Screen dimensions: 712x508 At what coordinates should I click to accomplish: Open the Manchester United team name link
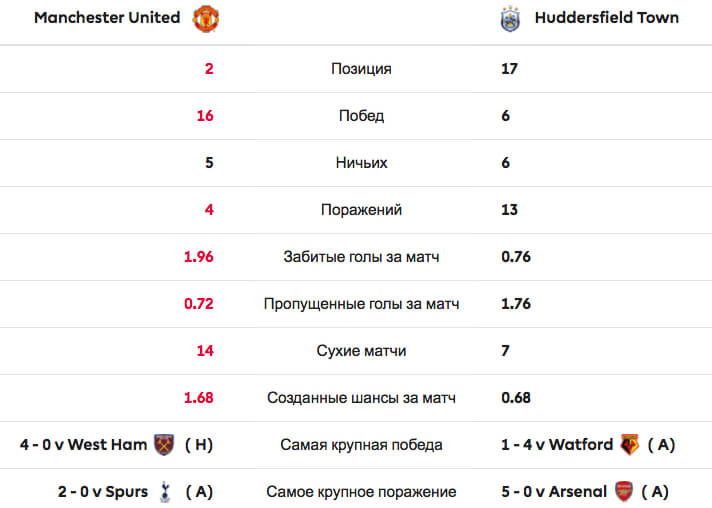tap(107, 18)
